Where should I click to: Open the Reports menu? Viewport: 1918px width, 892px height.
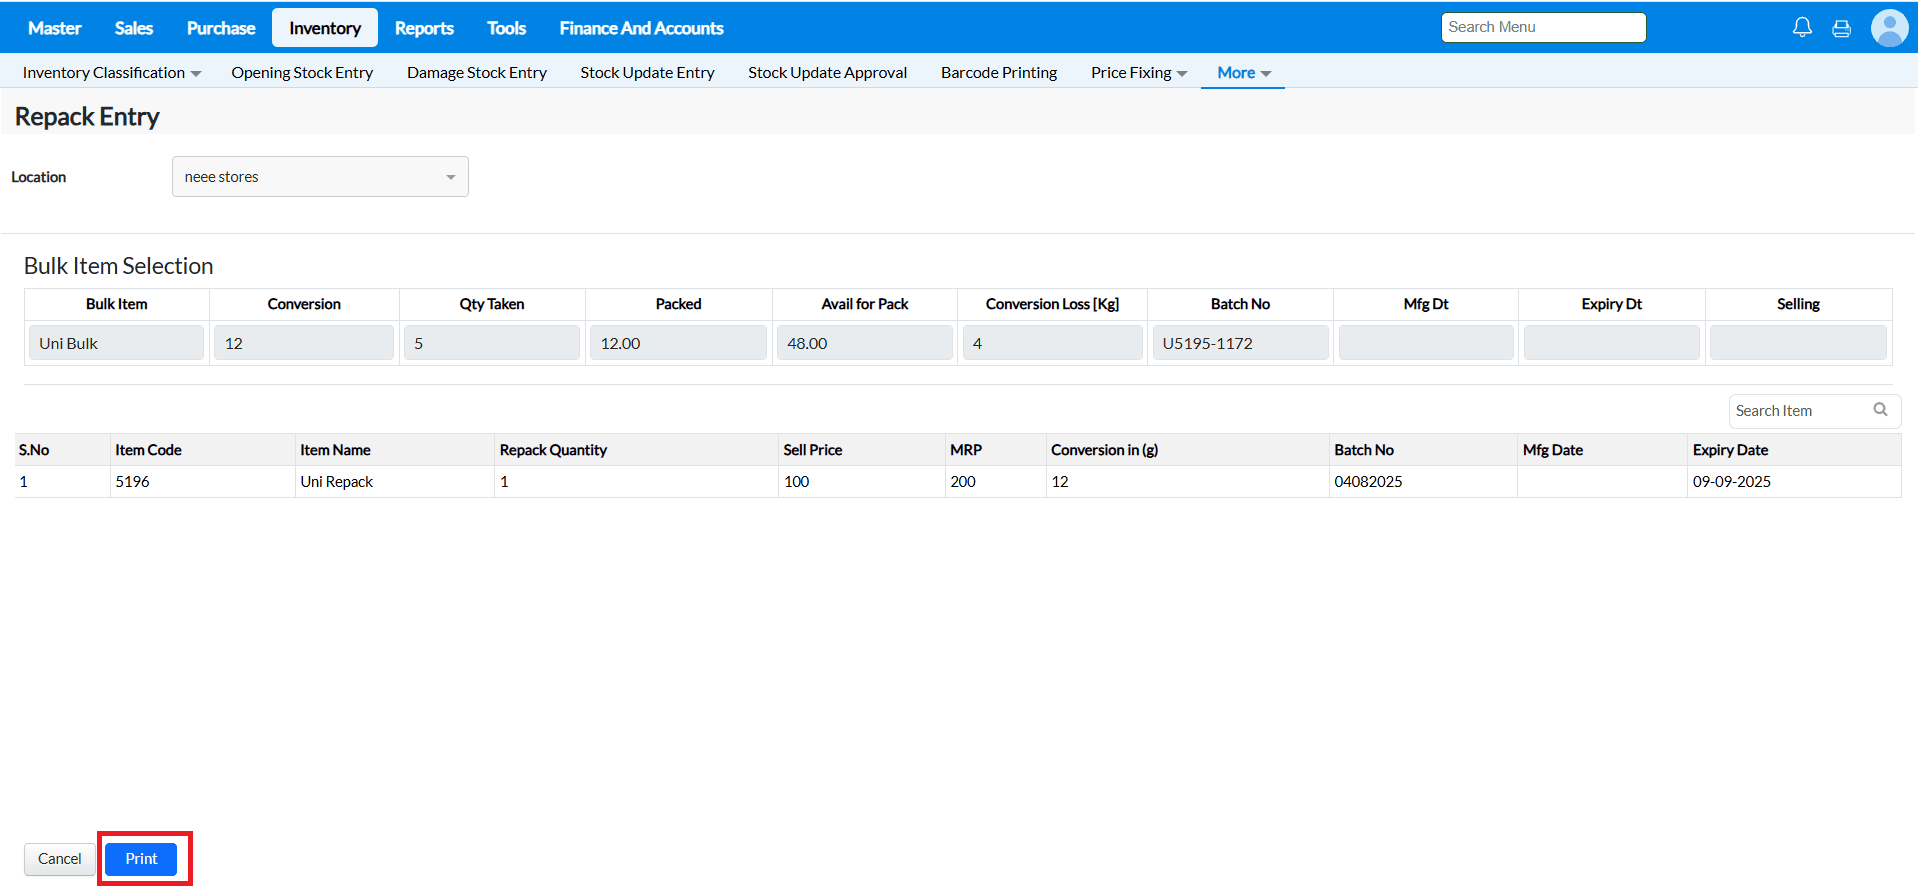pos(424,28)
